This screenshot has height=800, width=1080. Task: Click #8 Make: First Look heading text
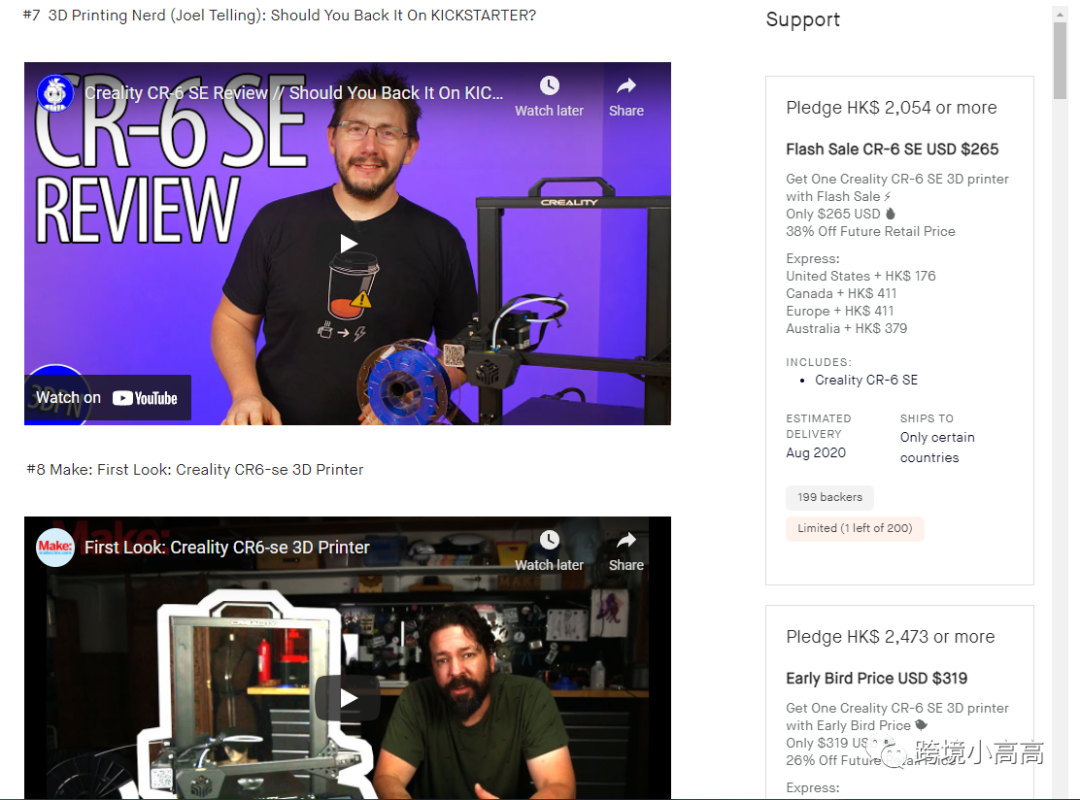coord(194,470)
